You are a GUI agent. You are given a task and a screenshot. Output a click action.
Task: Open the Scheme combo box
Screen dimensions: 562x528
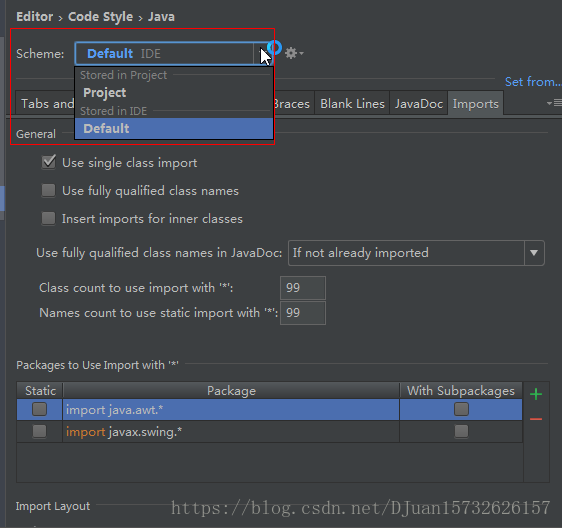click(x=173, y=53)
